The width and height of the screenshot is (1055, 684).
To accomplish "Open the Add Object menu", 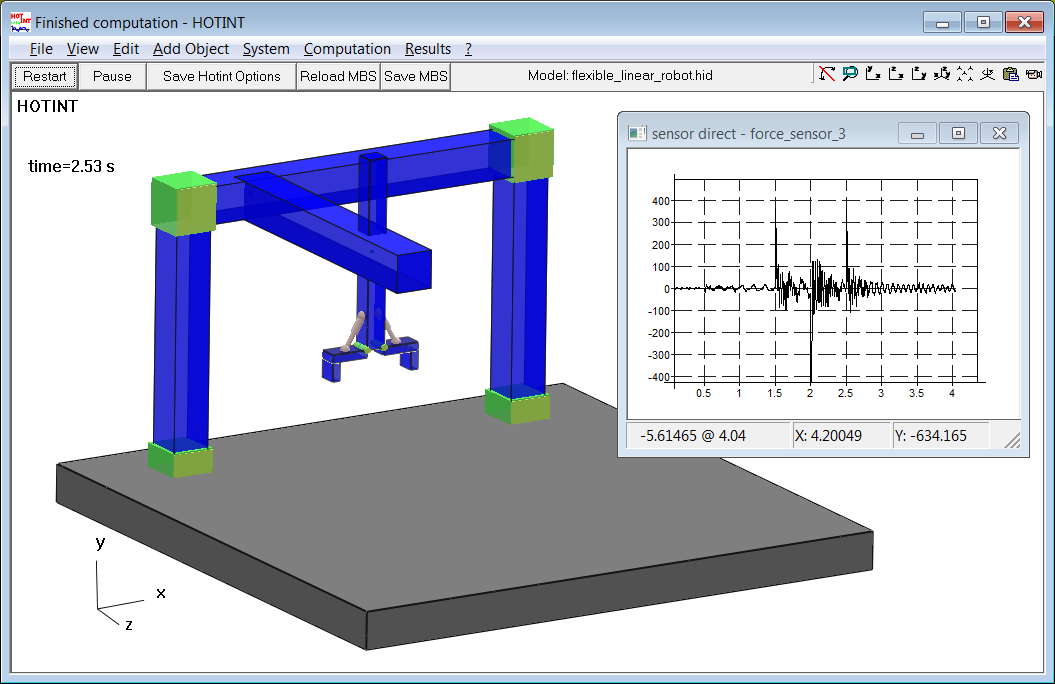I will [x=191, y=49].
